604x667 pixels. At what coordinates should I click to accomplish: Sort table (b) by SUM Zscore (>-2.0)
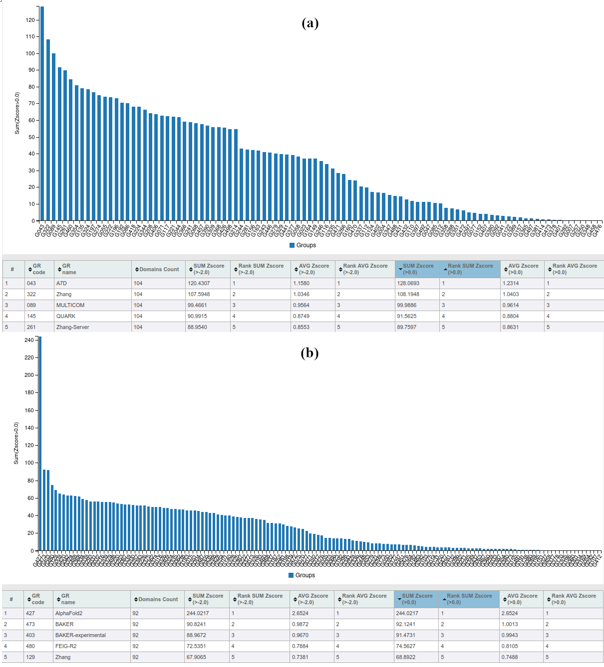[x=208, y=598]
